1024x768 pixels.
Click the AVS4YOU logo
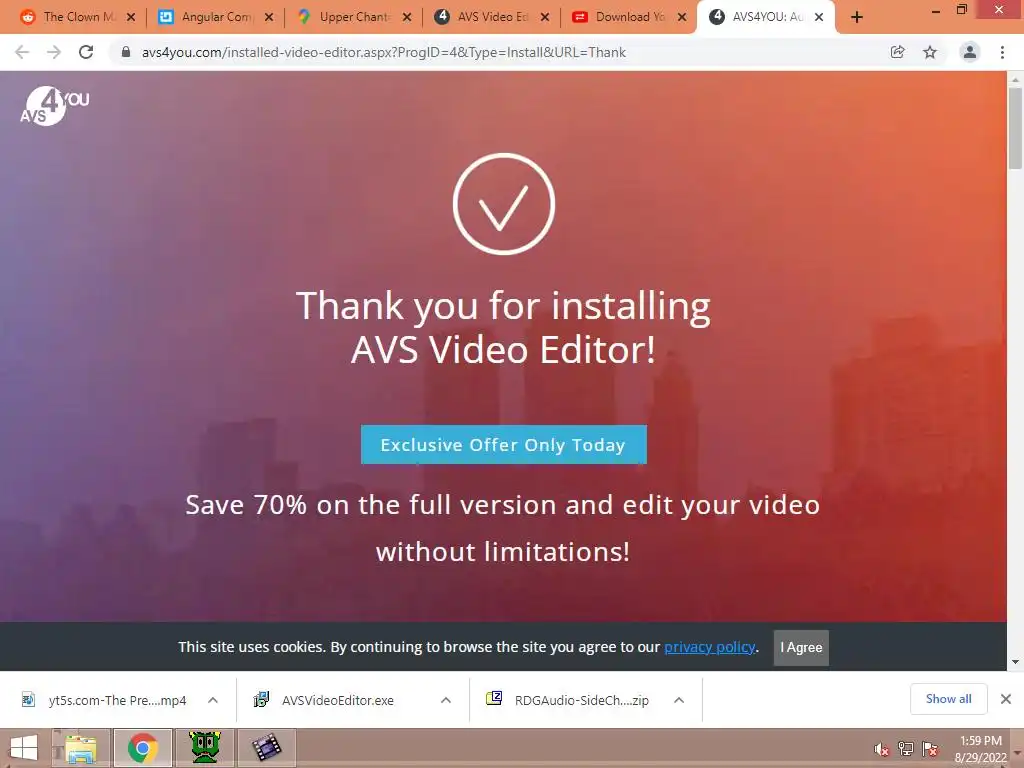pyautogui.click(x=55, y=106)
